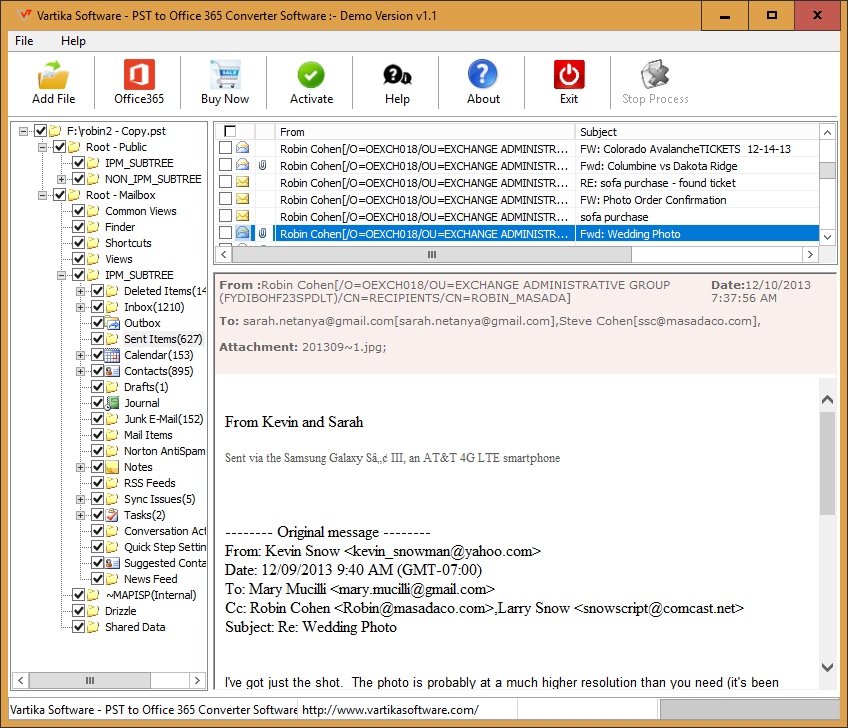Click email list scroll-right arrow
Viewport: 848px width, 728px height.
[x=810, y=254]
